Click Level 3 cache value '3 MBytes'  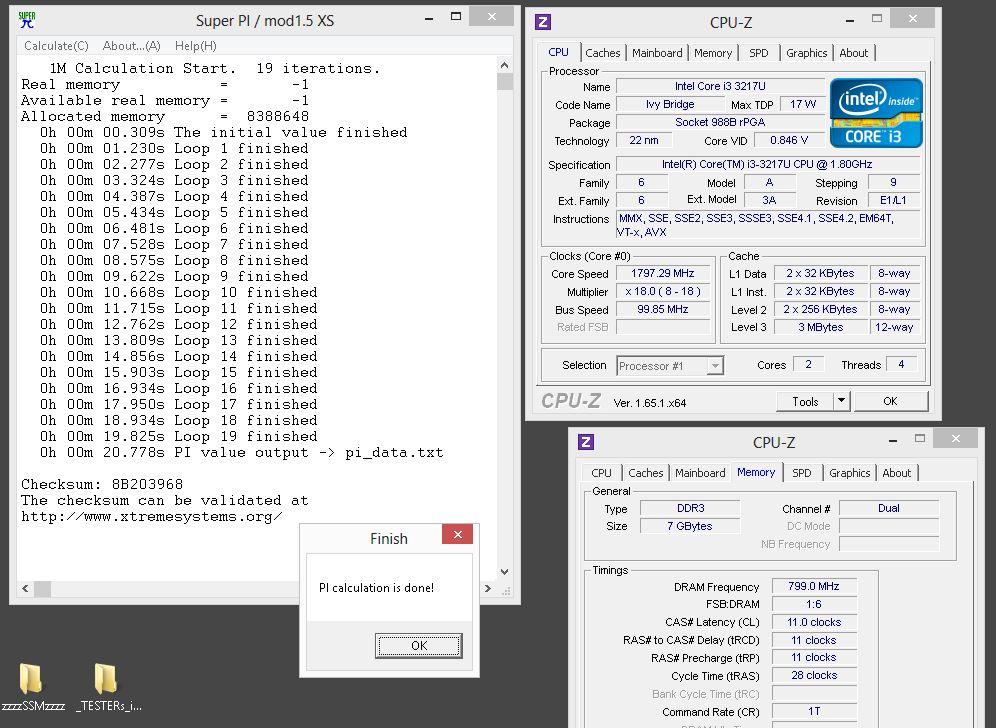[820, 327]
